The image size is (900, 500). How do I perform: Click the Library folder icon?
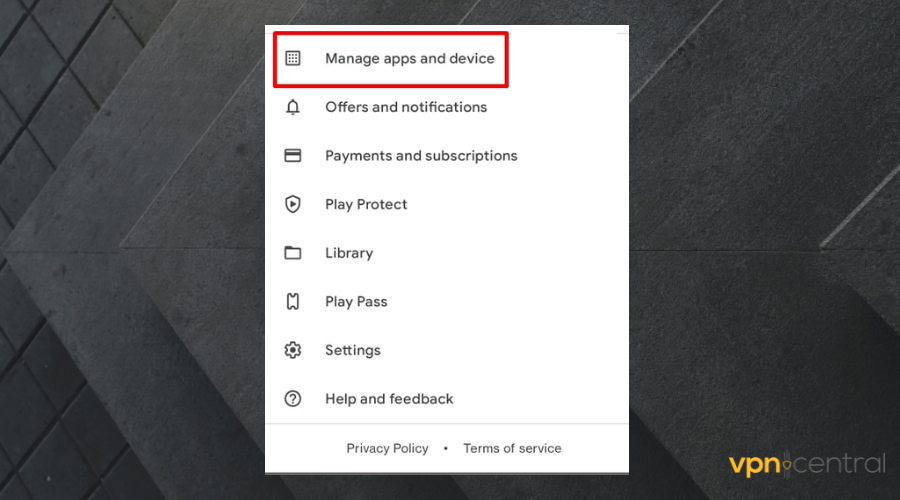pos(292,253)
